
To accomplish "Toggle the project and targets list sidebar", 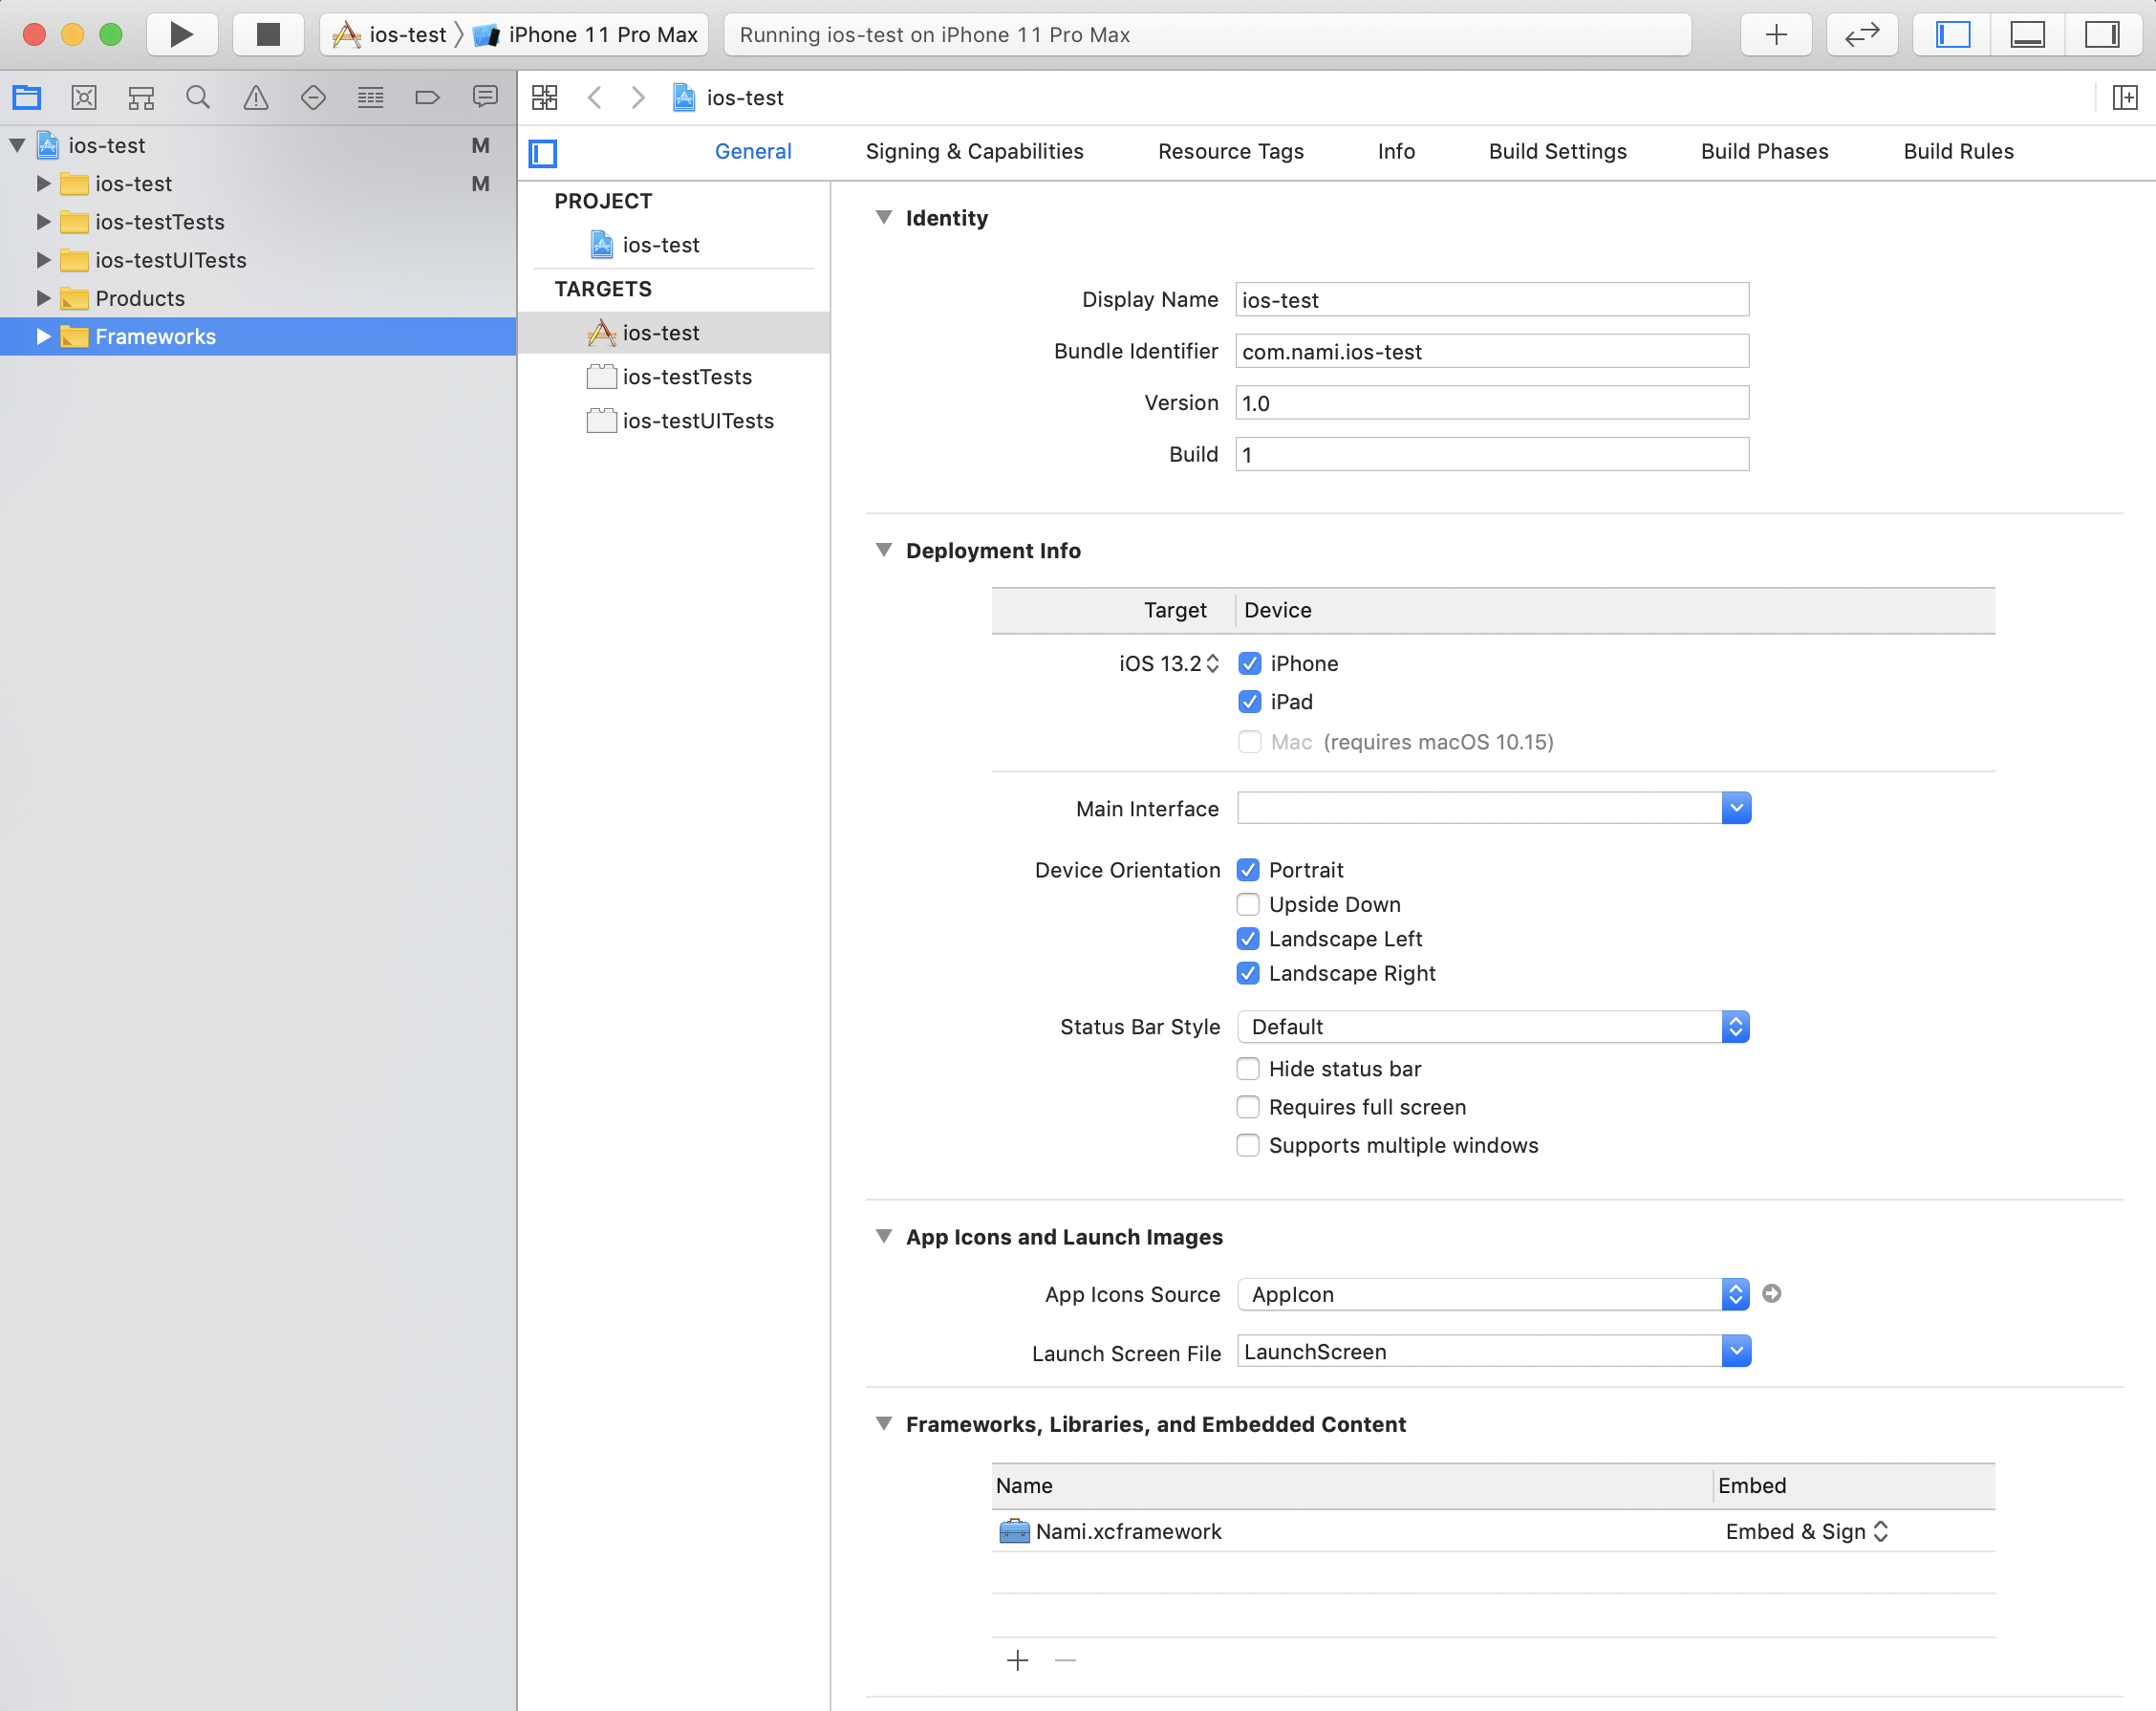I will point(543,152).
